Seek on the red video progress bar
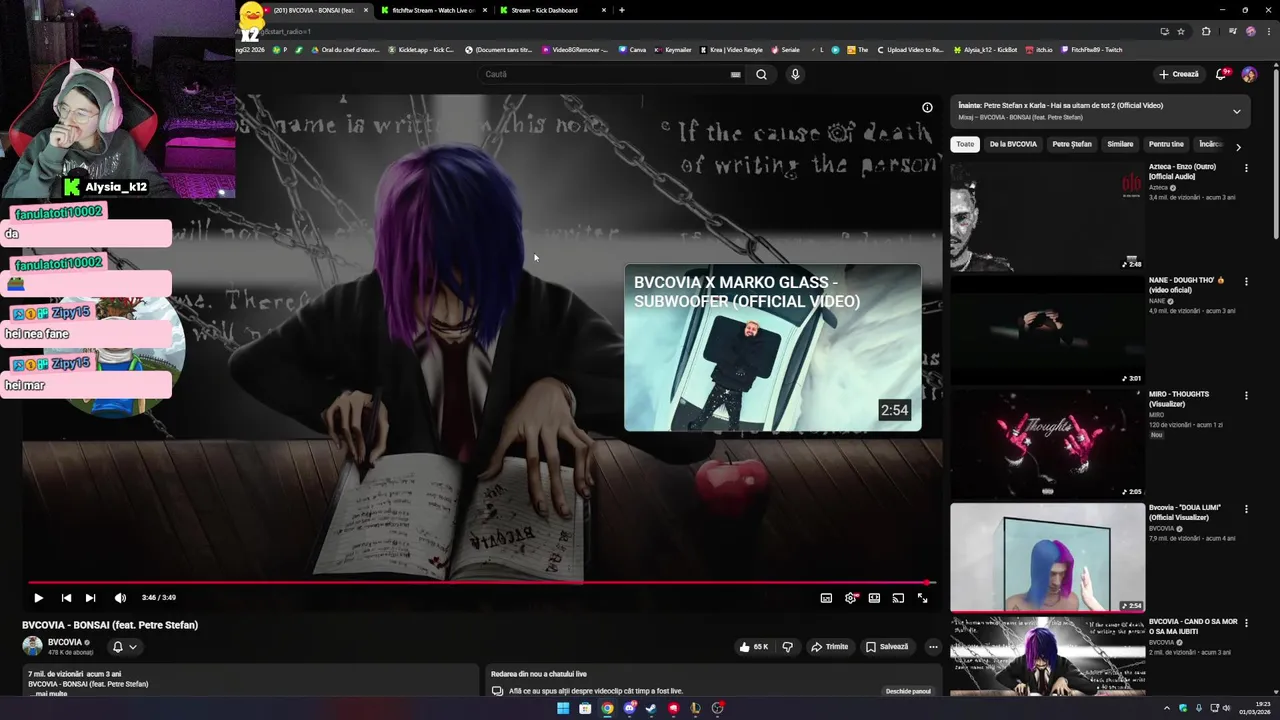 482,582
